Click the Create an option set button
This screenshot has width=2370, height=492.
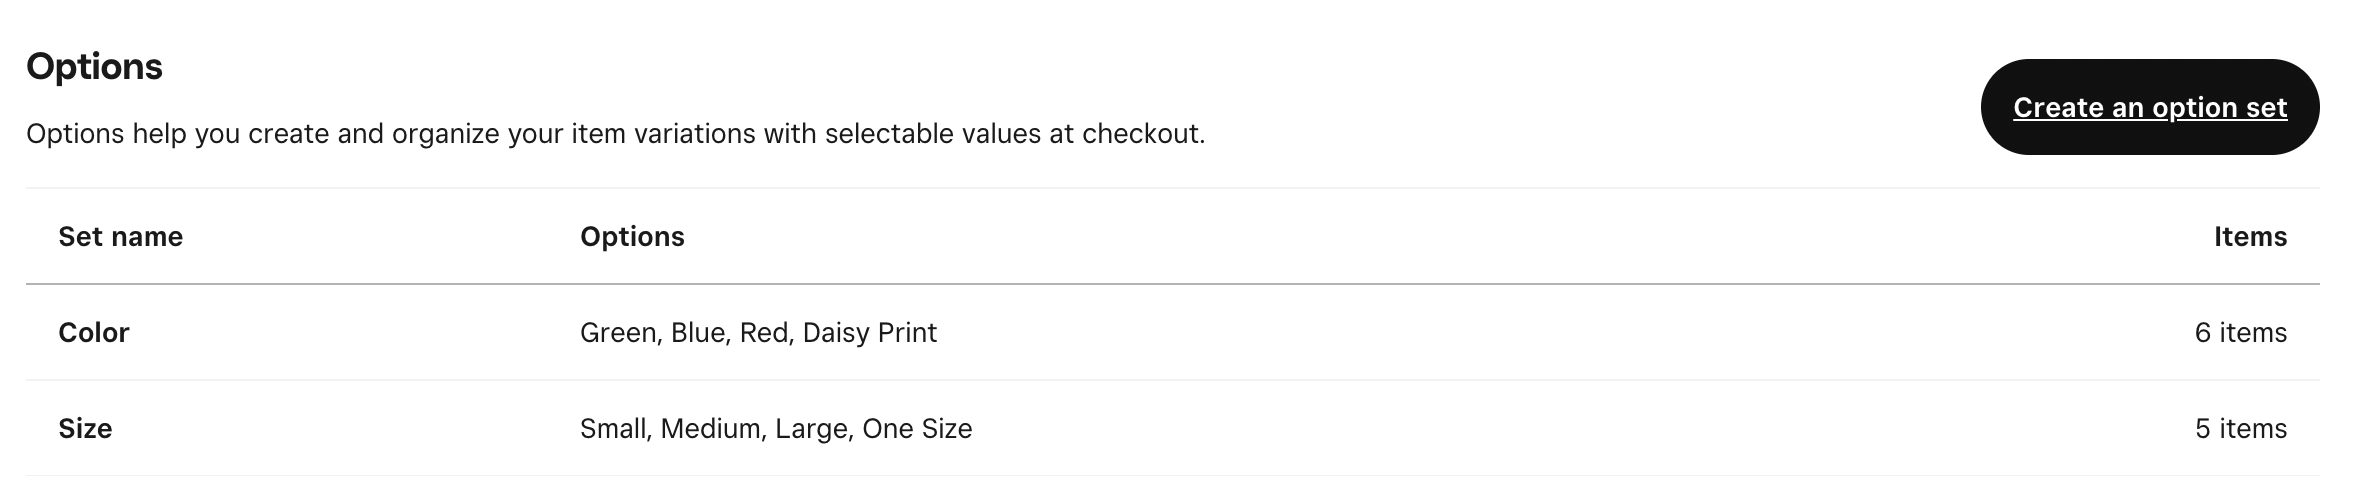click(x=2149, y=107)
